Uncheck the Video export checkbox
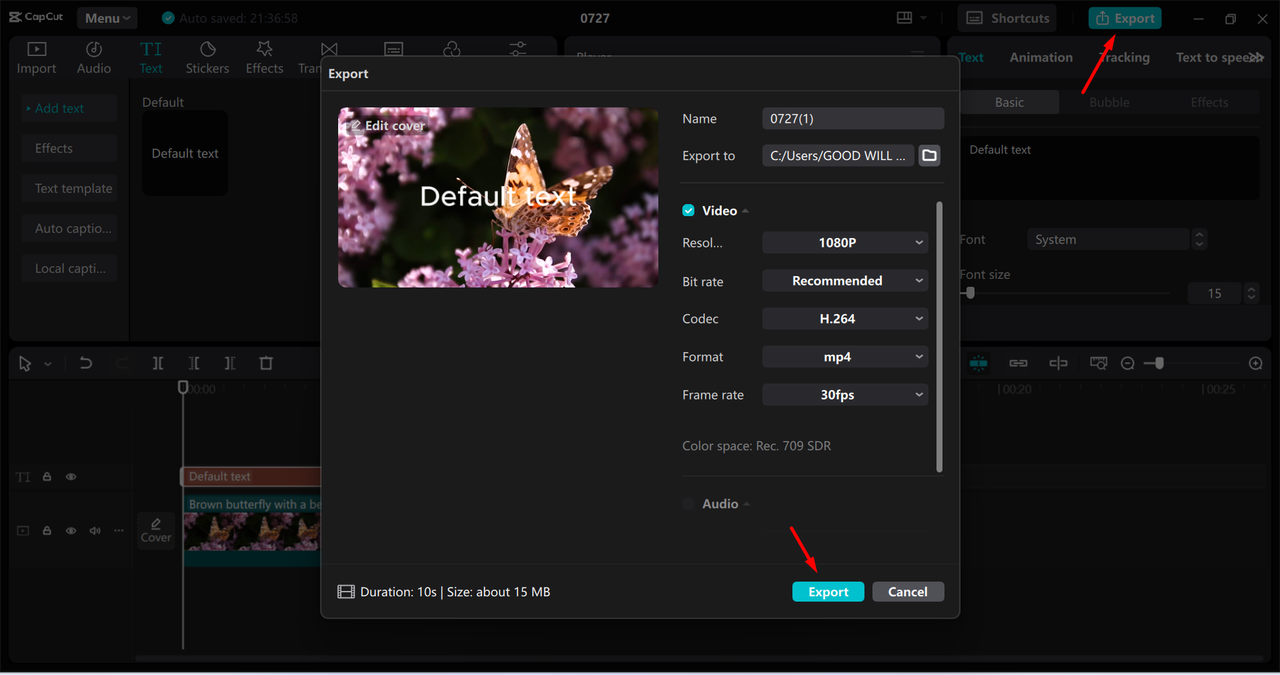This screenshot has height=675, width=1280. click(x=688, y=211)
